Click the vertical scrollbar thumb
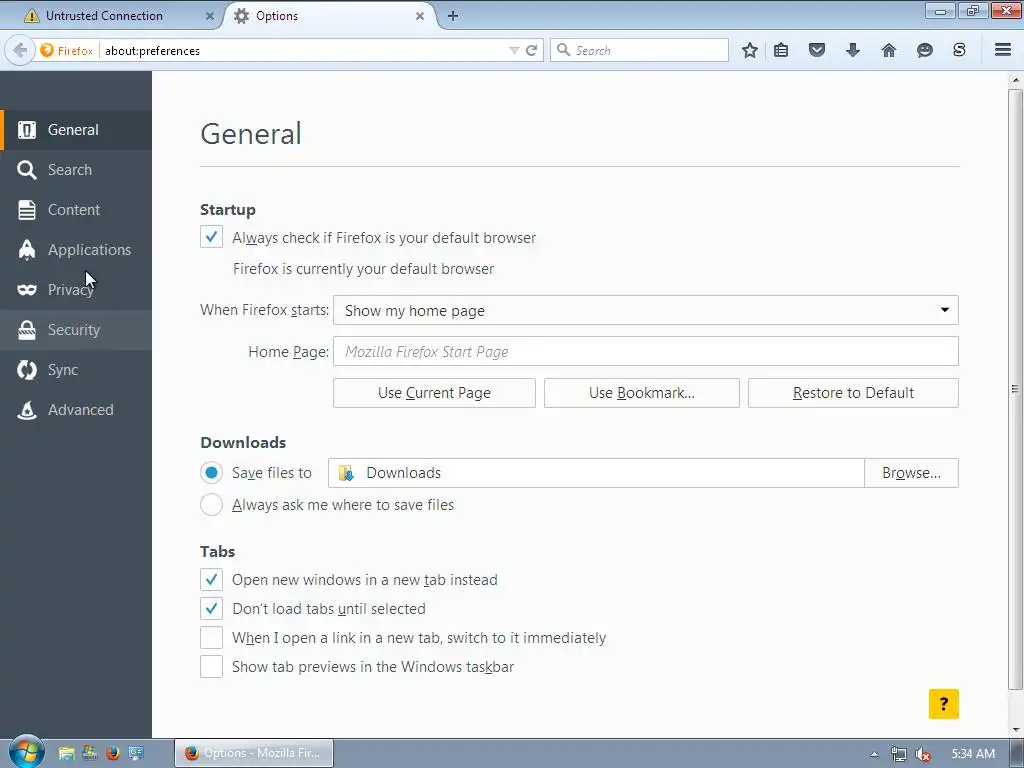 1015,389
